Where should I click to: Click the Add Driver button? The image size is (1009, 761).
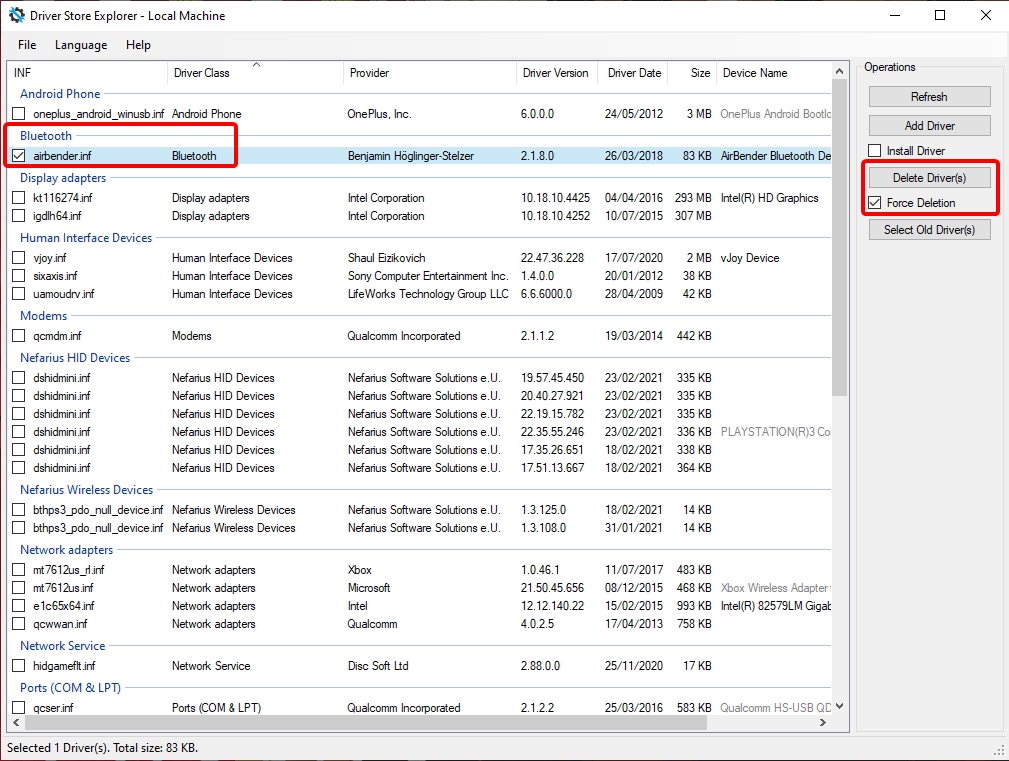pyautogui.click(x=929, y=125)
